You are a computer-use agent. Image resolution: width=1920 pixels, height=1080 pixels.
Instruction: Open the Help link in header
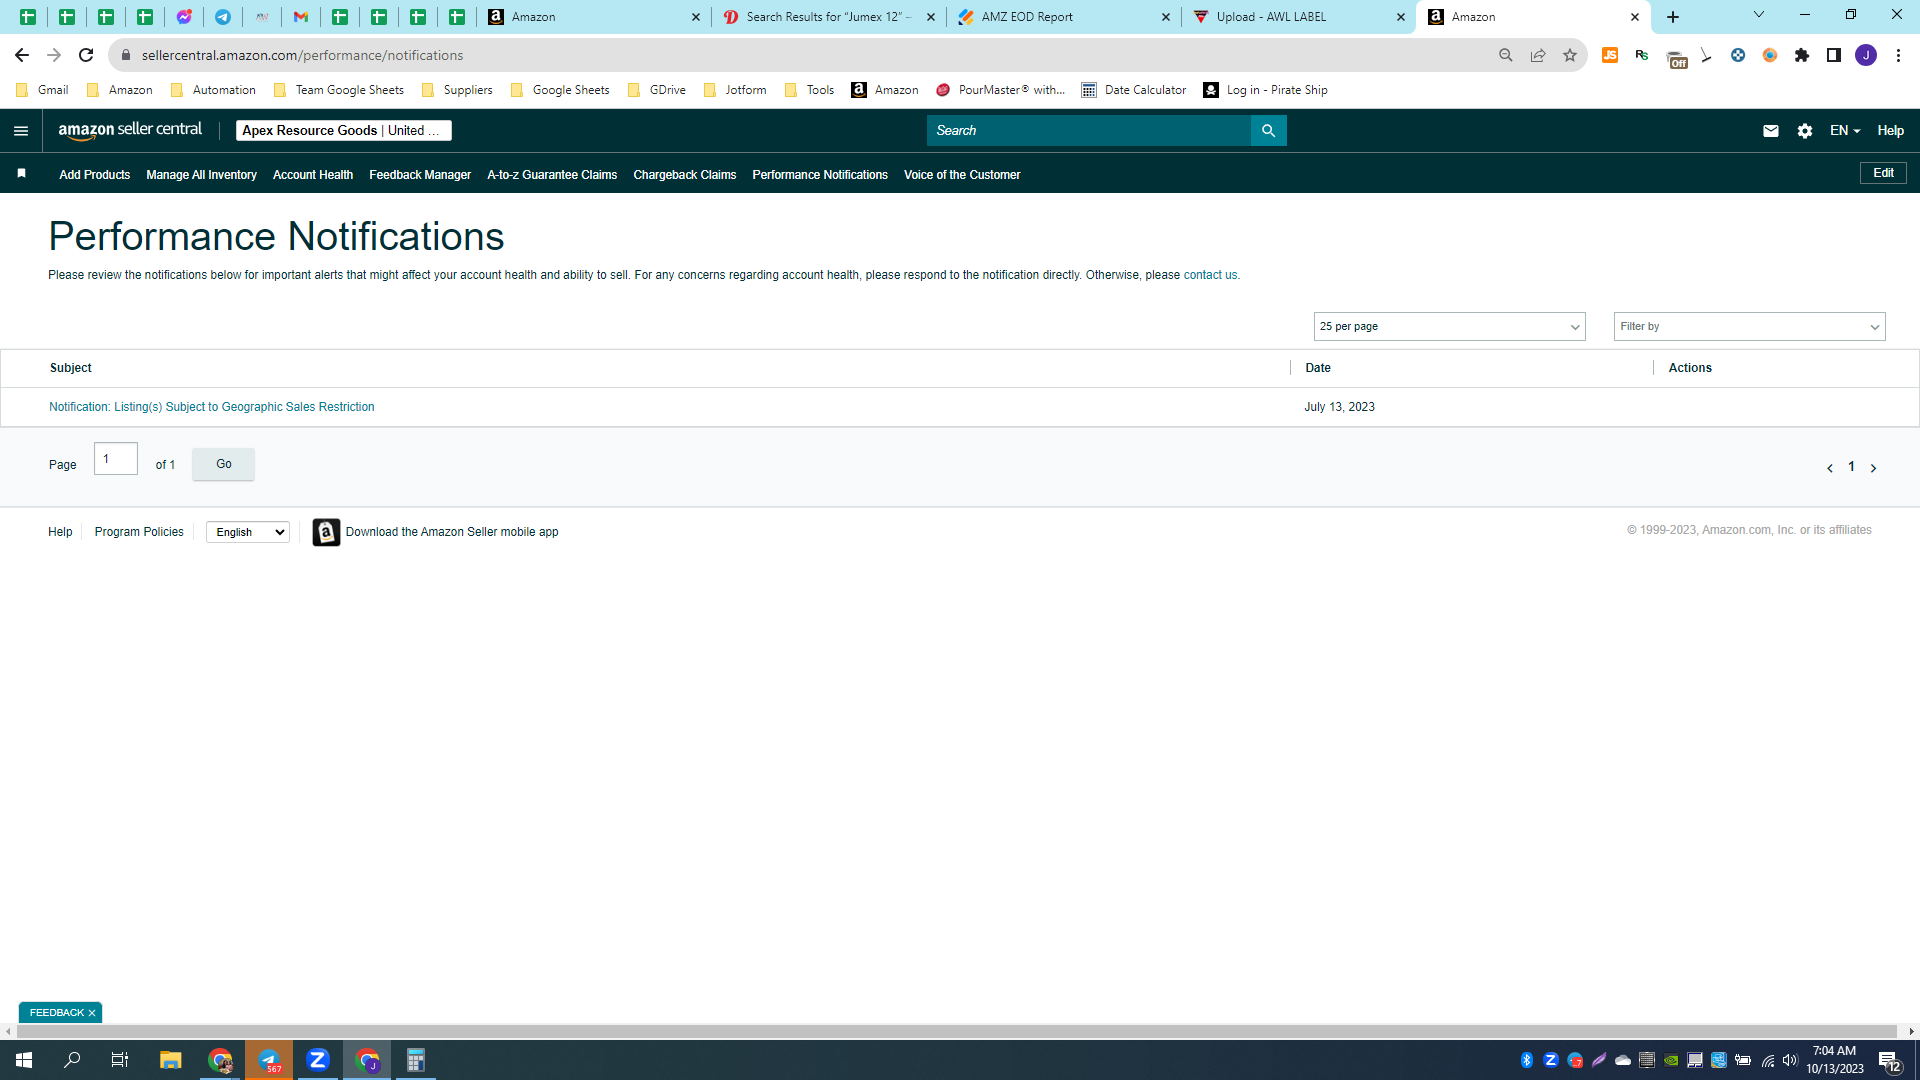(1890, 131)
